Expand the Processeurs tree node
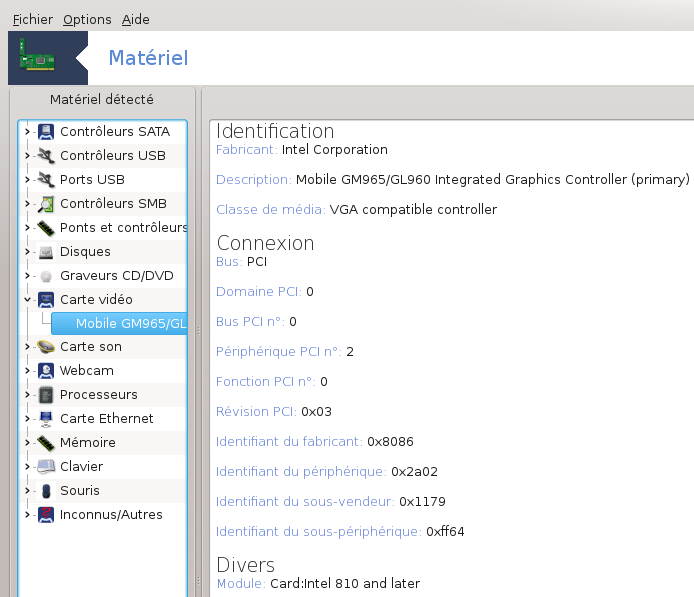Image resolution: width=694 pixels, height=597 pixels. (x=27, y=394)
